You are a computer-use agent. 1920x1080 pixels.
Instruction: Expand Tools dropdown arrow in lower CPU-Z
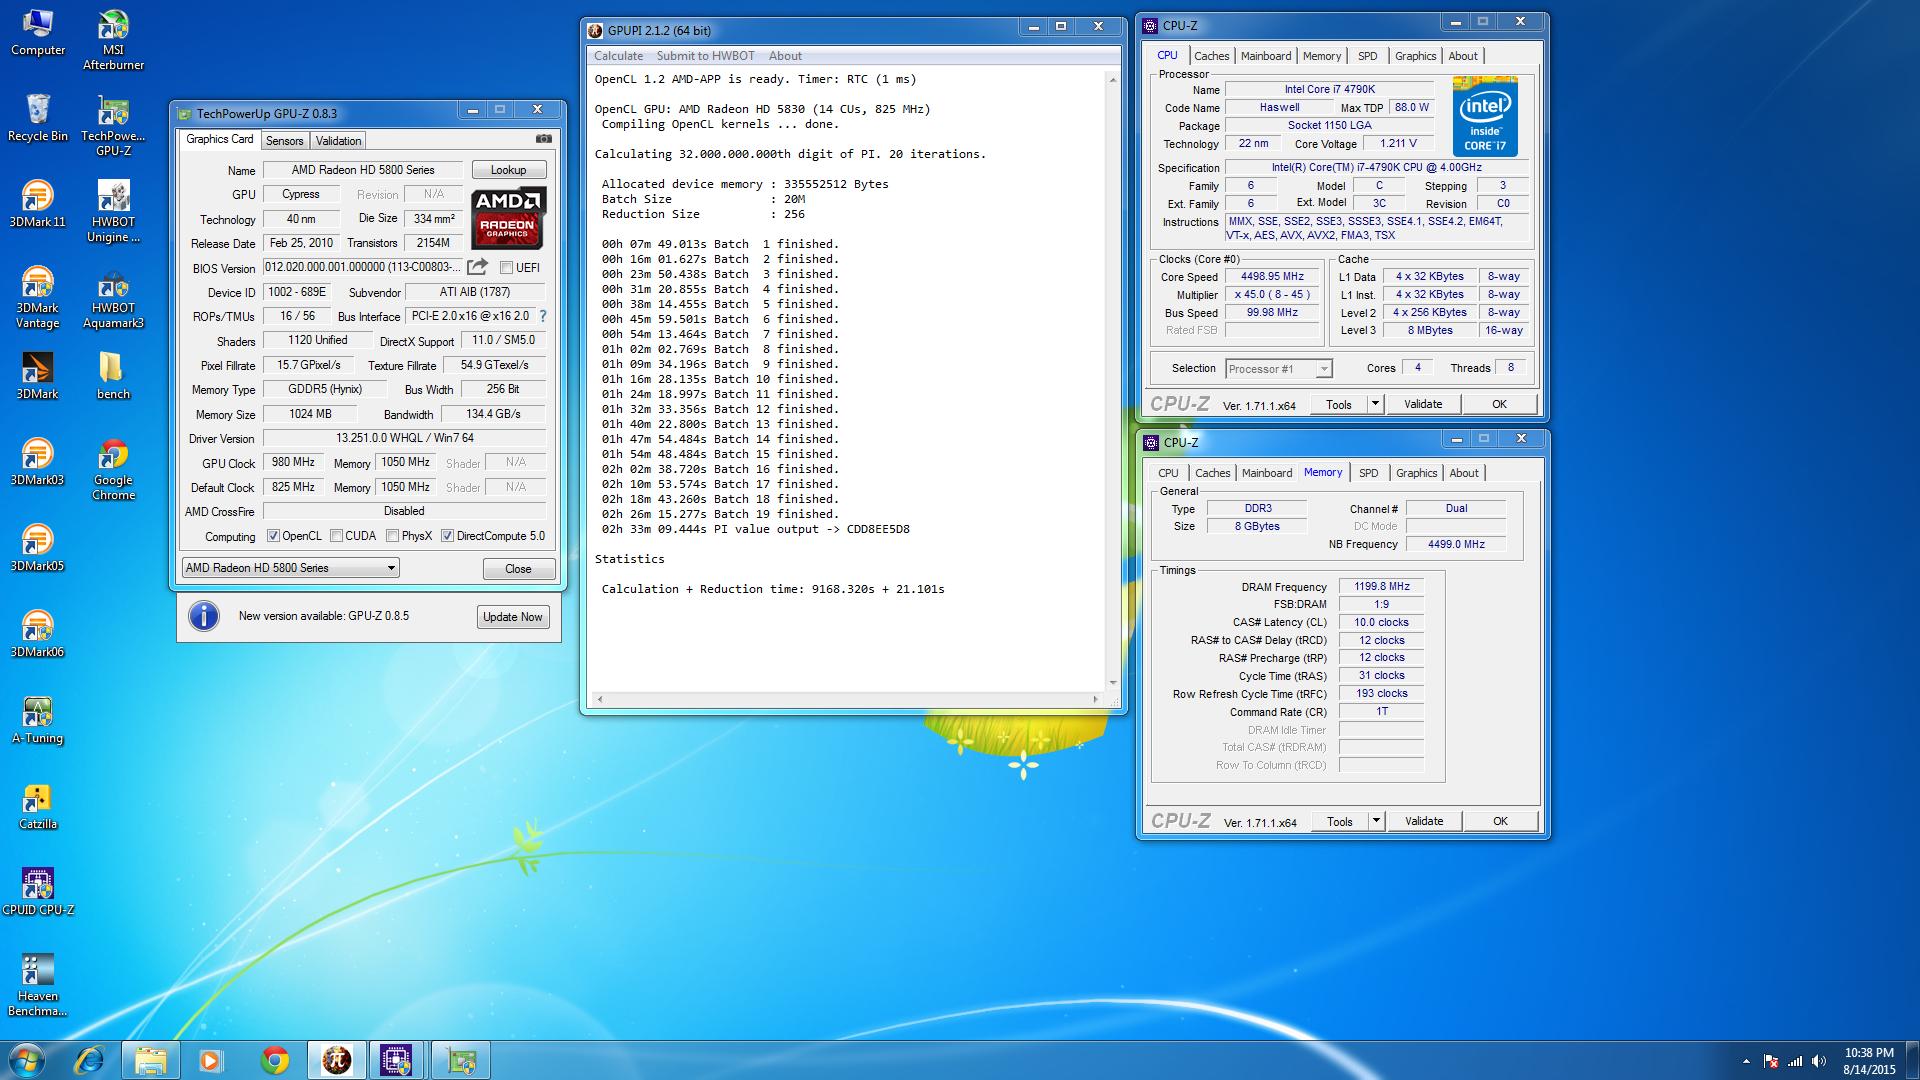point(1376,821)
